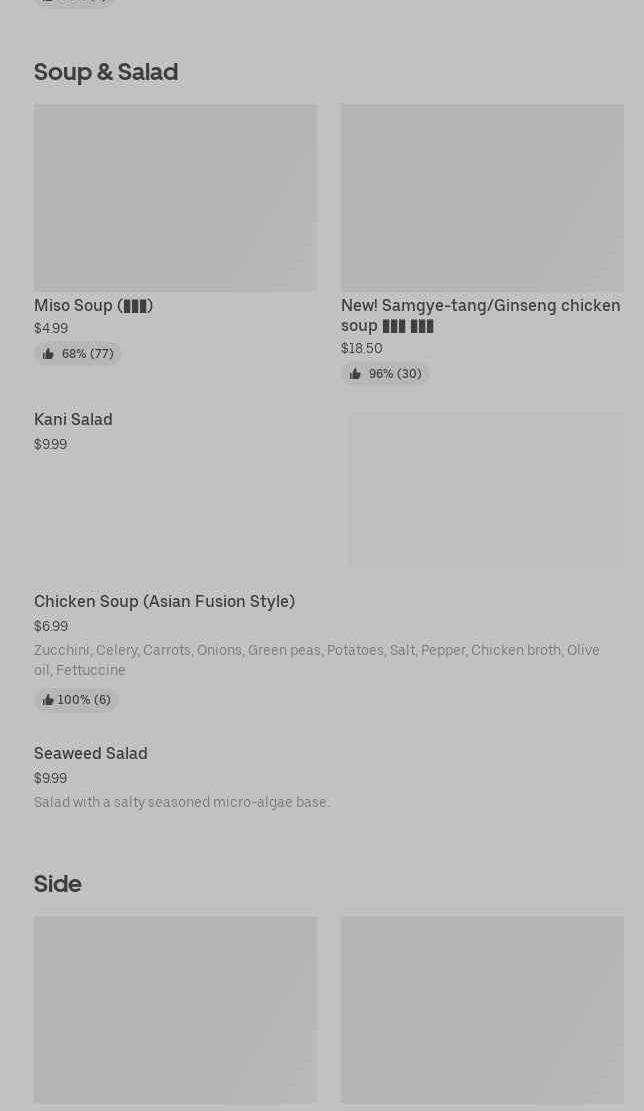Open Chicken Soup (Asian Fusion Style) item
This screenshot has width=644, height=1111.
[164, 602]
